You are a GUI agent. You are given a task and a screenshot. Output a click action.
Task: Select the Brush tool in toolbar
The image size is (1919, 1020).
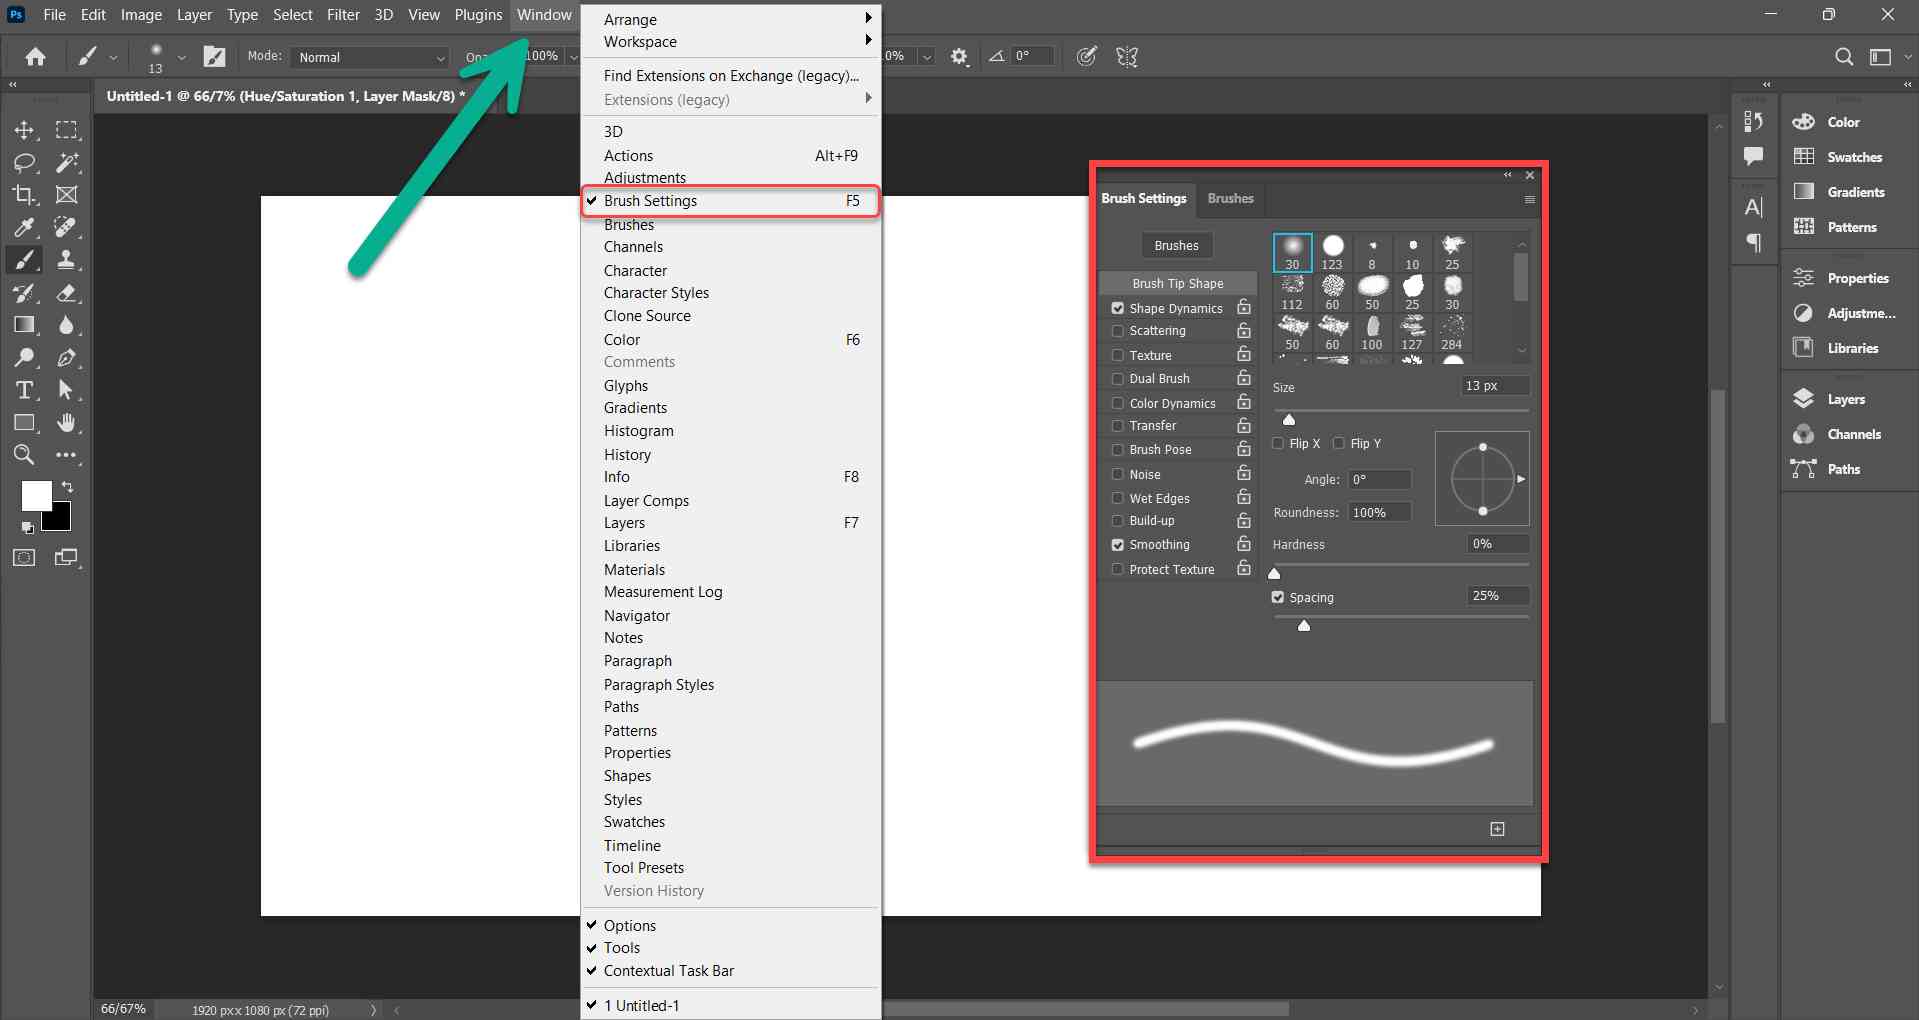(24, 260)
